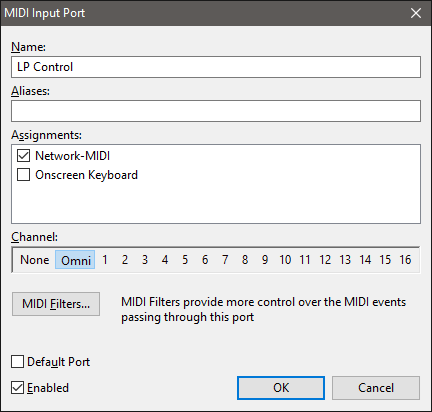Choose MIDI channel 4
The width and height of the screenshot is (432, 412).
pyautogui.click(x=165, y=260)
